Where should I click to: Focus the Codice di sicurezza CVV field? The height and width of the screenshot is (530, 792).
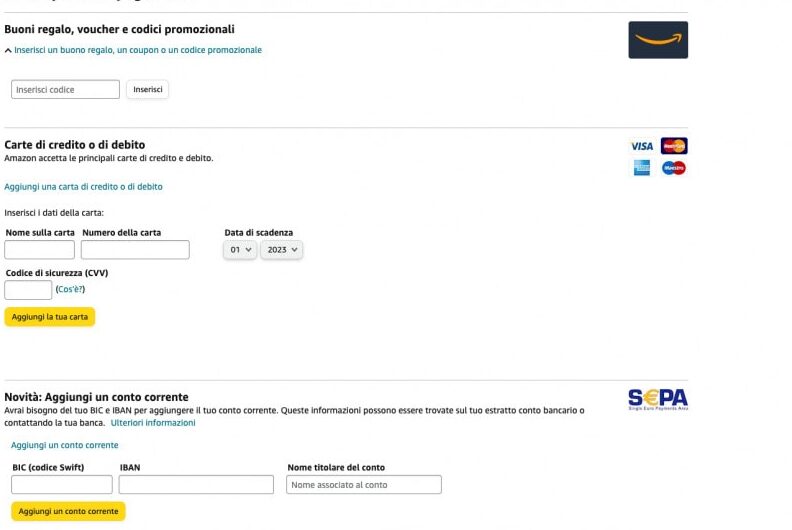[x=28, y=290]
